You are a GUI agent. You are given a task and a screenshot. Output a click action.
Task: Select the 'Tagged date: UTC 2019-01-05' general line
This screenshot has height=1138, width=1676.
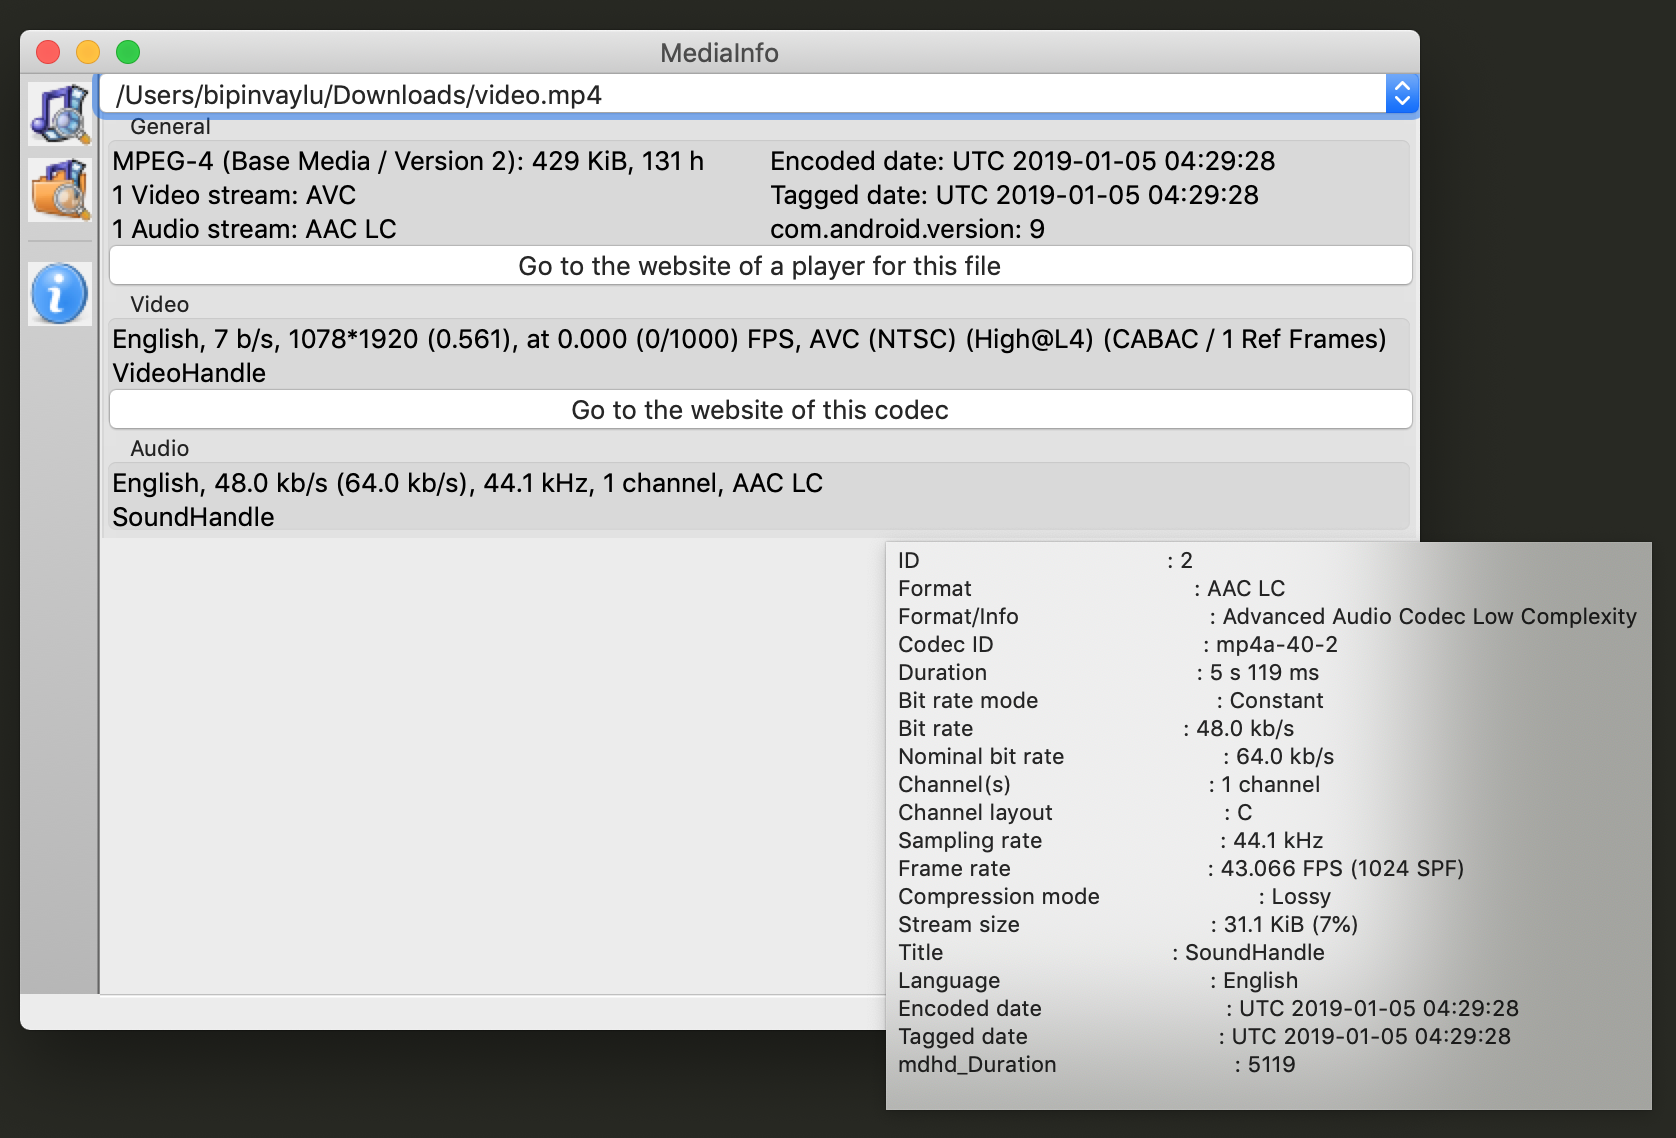coord(1014,195)
